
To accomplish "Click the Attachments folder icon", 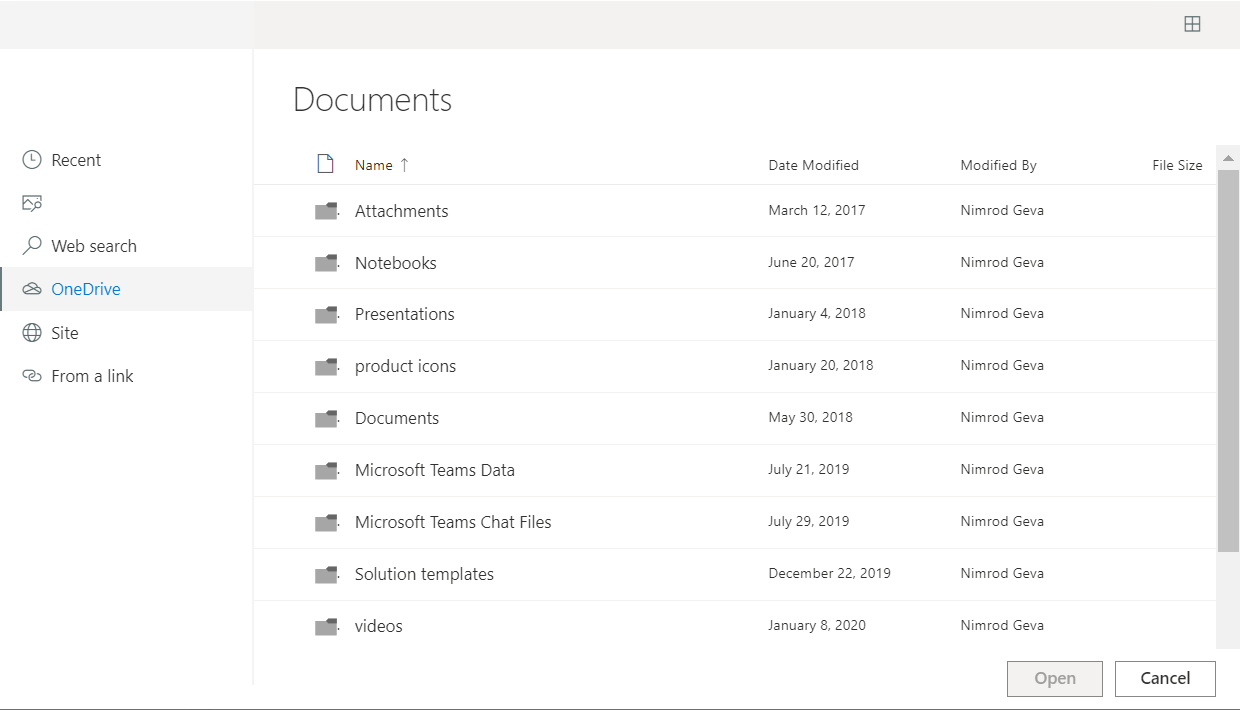I will coord(326,210).
